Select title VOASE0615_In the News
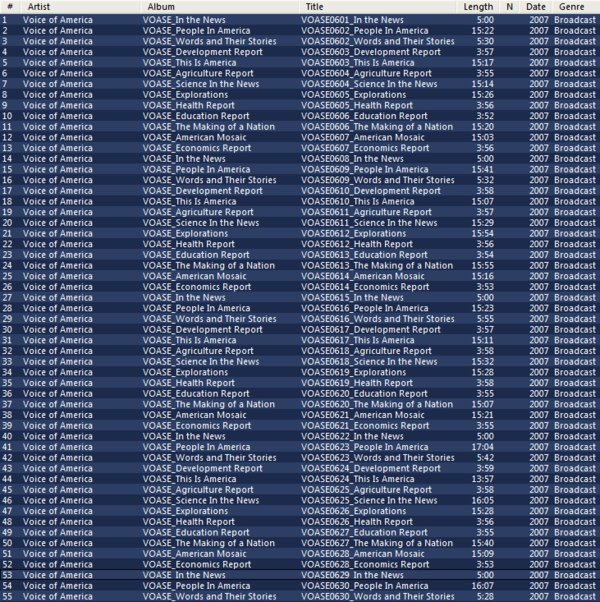This screenshot has width=600, height=602. [352, 298]
